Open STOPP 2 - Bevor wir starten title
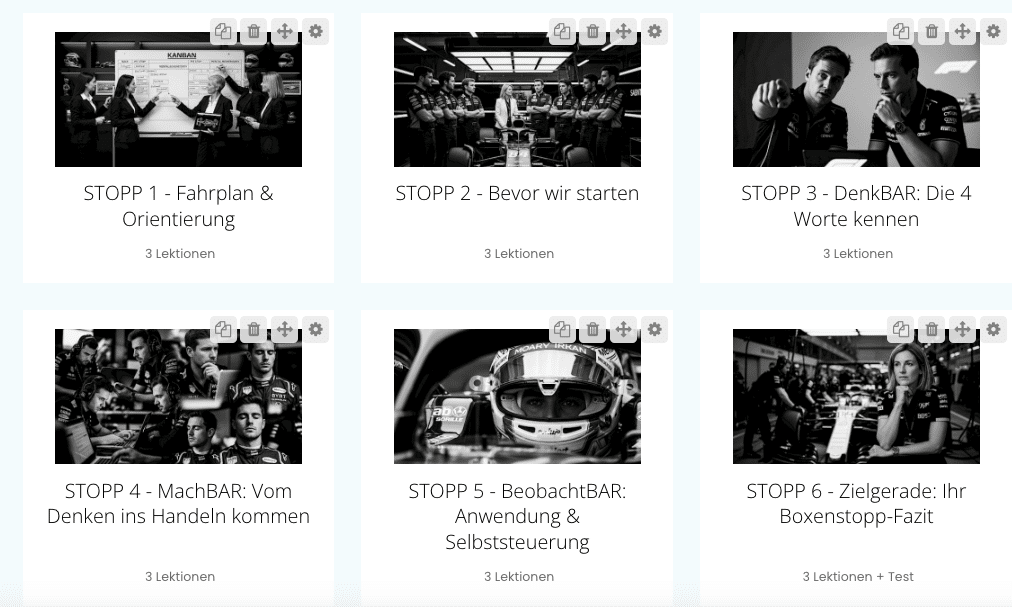 [x=517, y=193]
